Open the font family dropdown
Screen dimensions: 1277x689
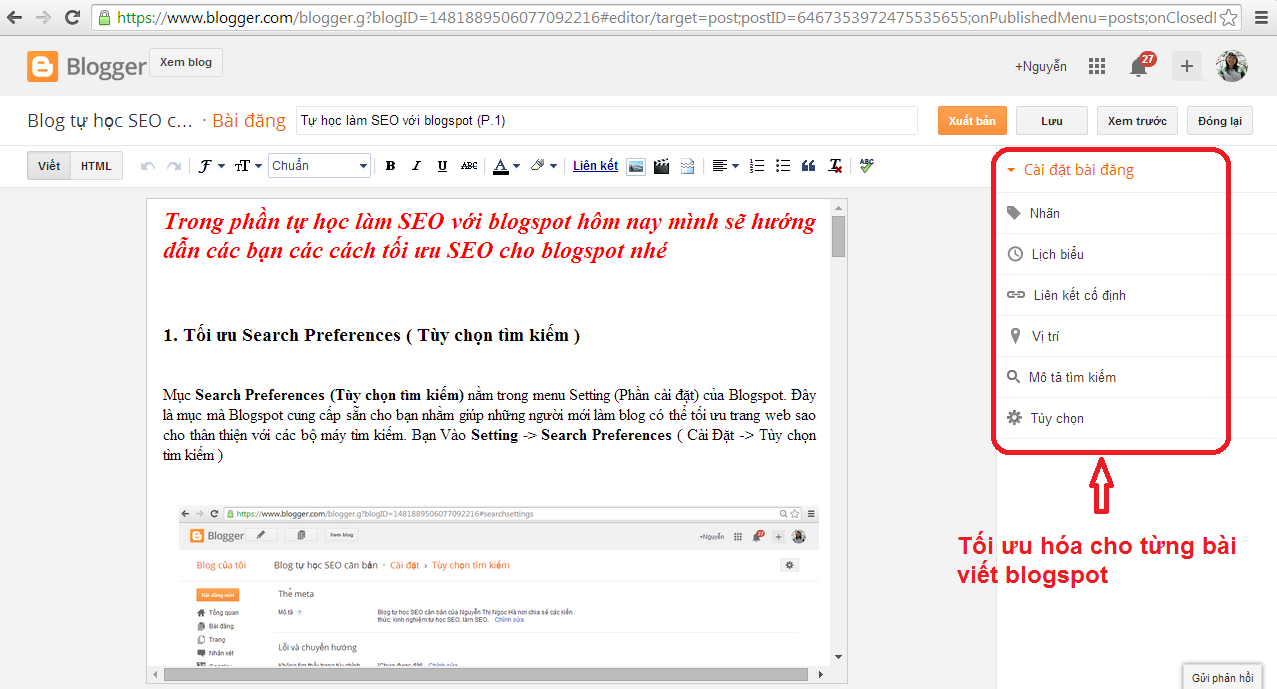click(211, 166)
